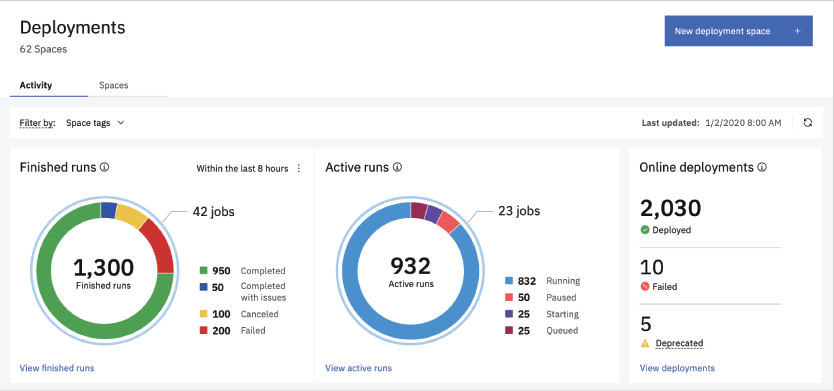Screen dimensions: 834x391
Task: Click the green Deployed checkmark status icon
Action: pyautogui.click(x=645, y=230)
